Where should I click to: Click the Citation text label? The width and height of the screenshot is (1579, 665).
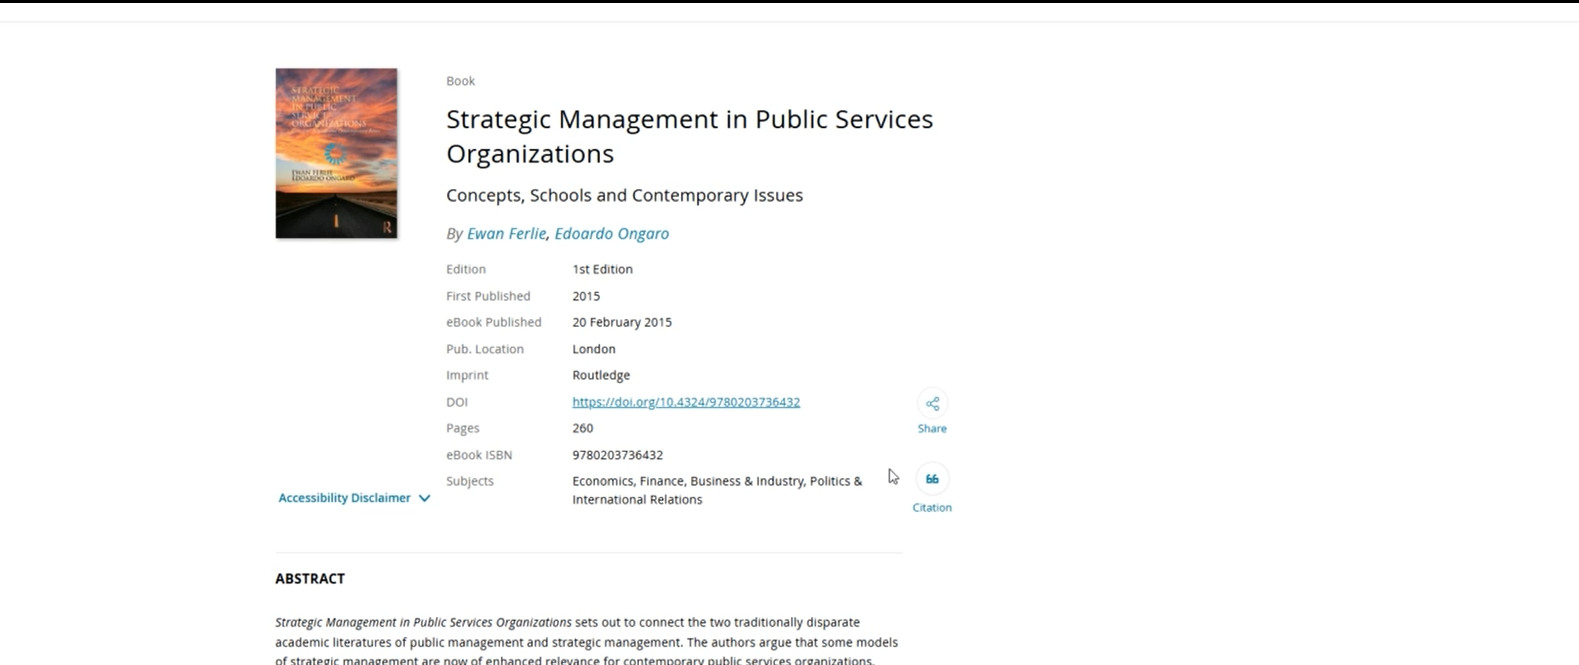click(932, 507)
